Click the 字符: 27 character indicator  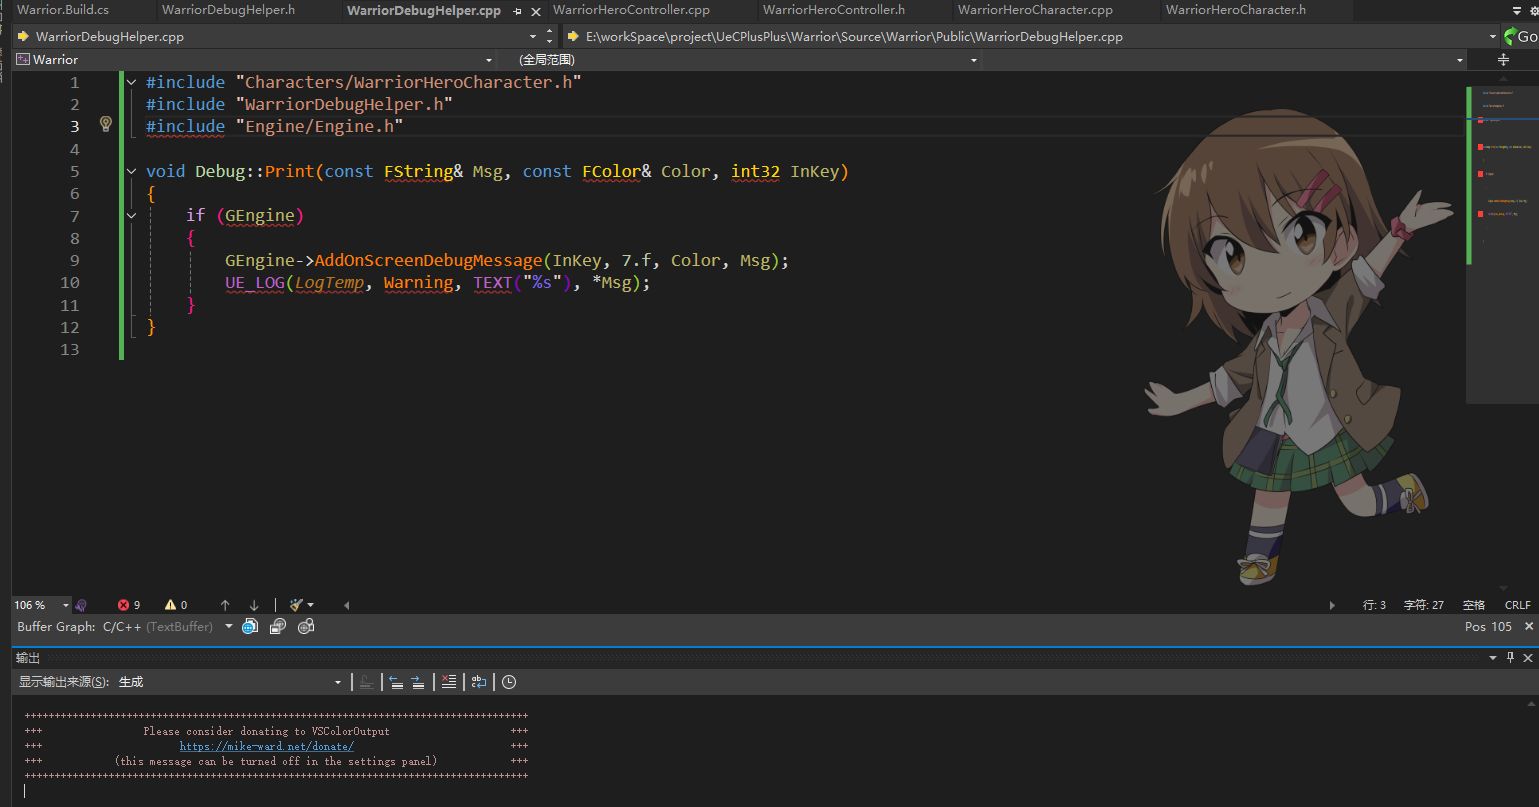[x=1424, y=605]
